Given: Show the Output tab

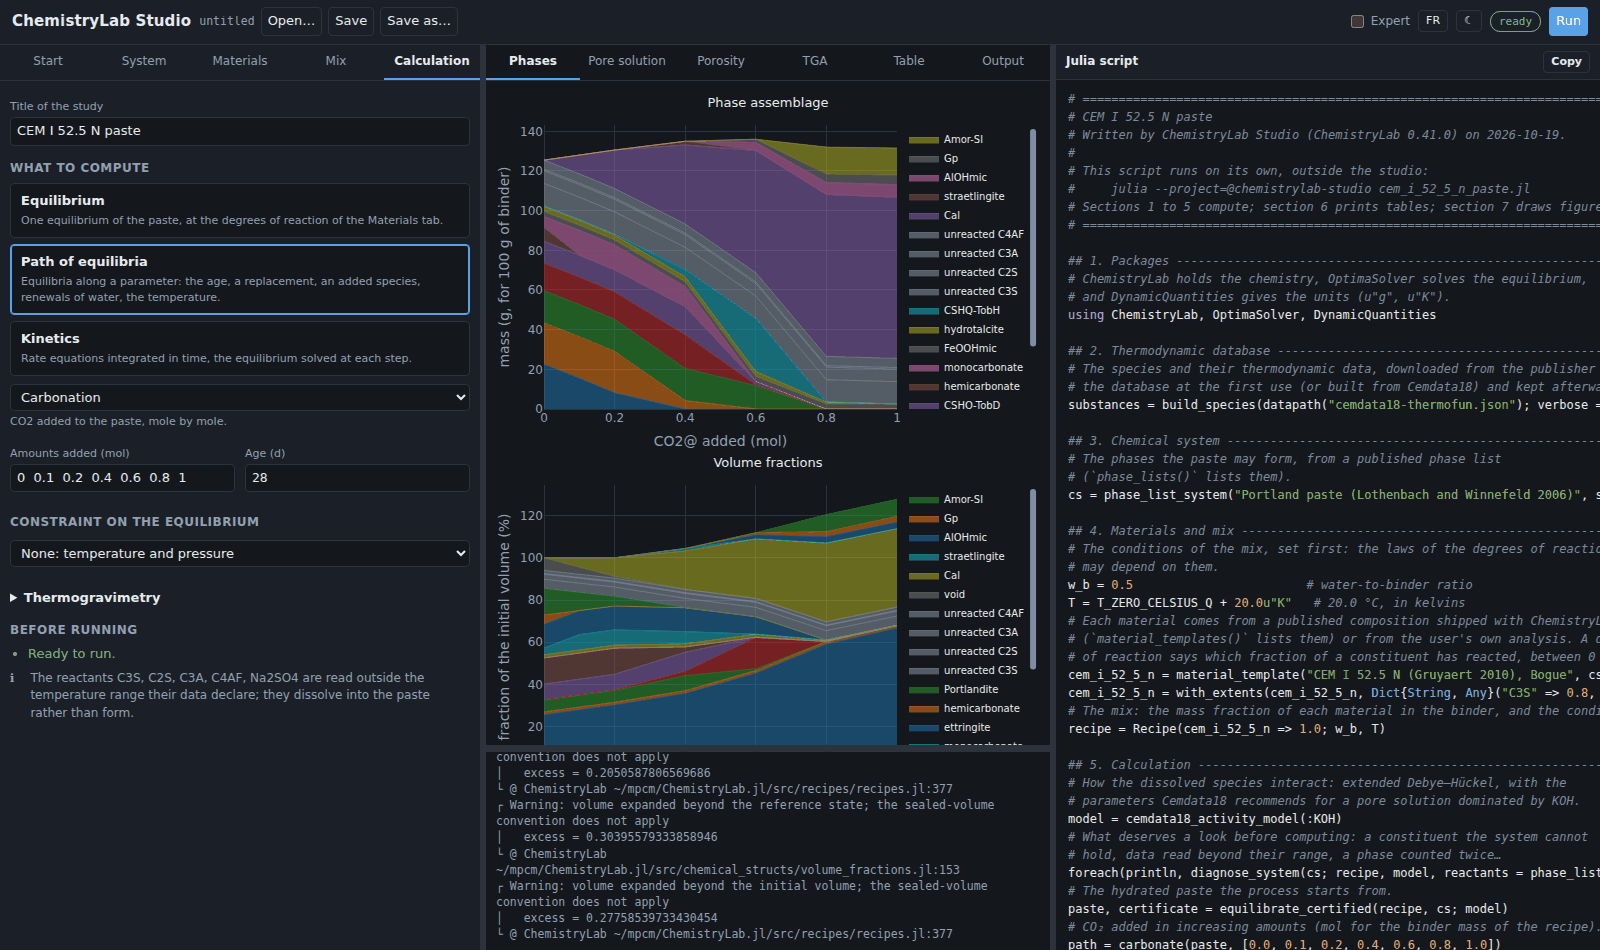Looking at the screenshot, I should point(1003,61).
